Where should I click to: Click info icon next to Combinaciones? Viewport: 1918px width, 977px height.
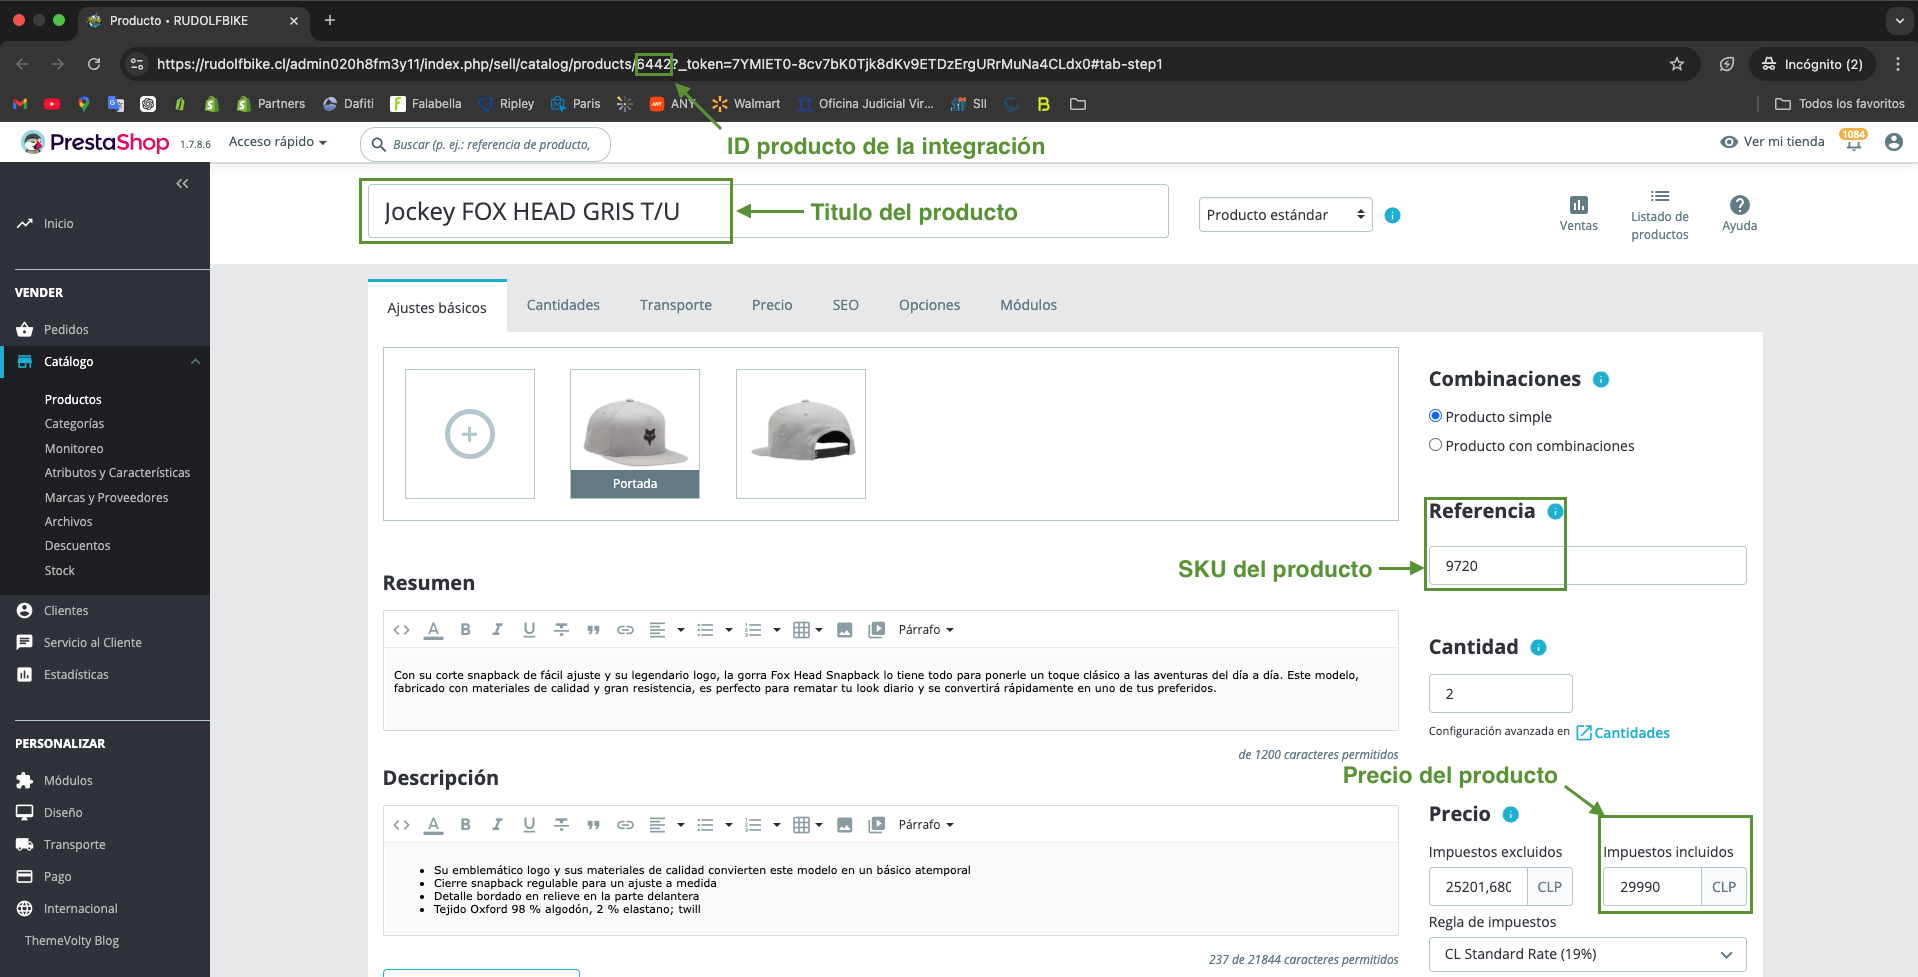coord(1601,380)
